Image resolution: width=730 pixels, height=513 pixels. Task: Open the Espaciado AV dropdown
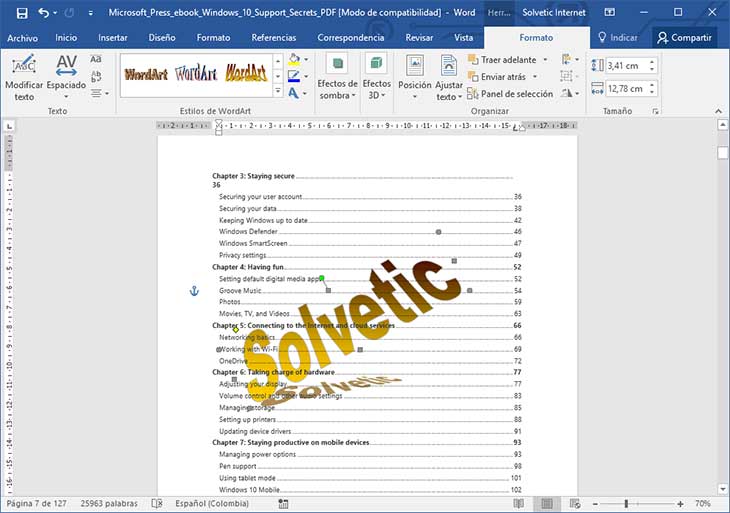(x=66, y=78)
